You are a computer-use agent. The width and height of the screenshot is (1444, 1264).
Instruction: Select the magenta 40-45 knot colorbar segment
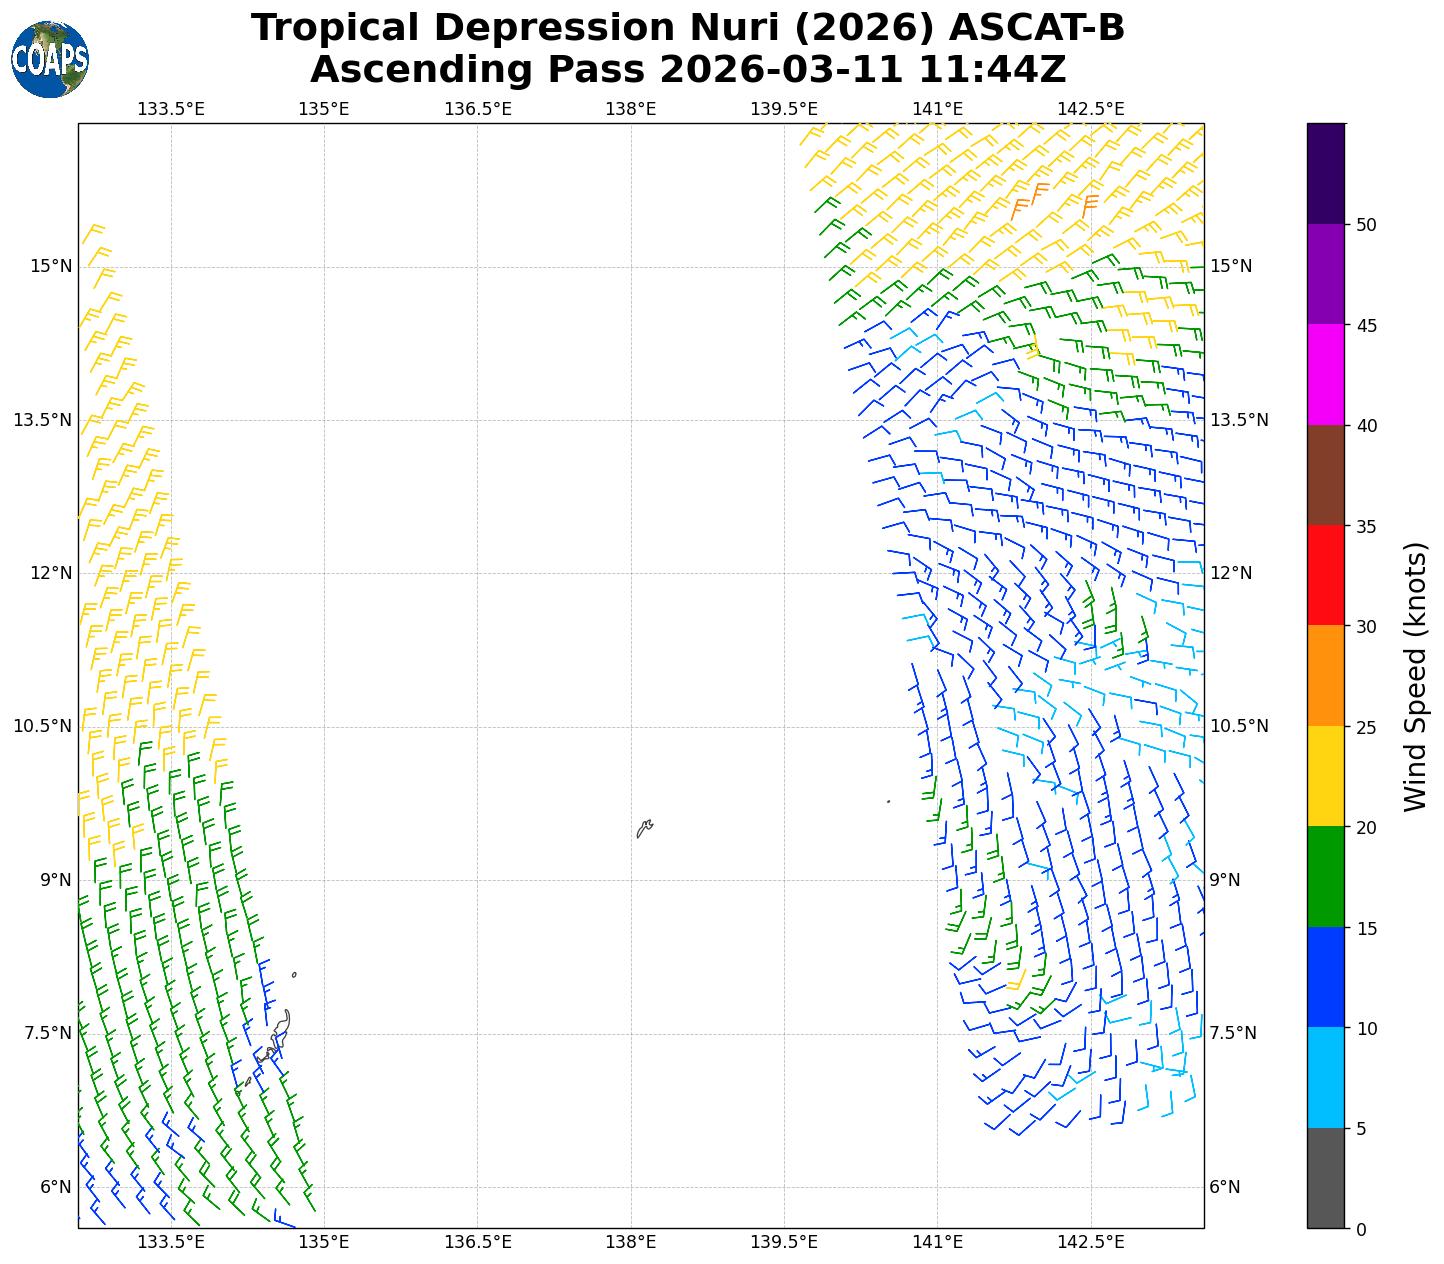pyautogui.click(x=1326, y=375)
